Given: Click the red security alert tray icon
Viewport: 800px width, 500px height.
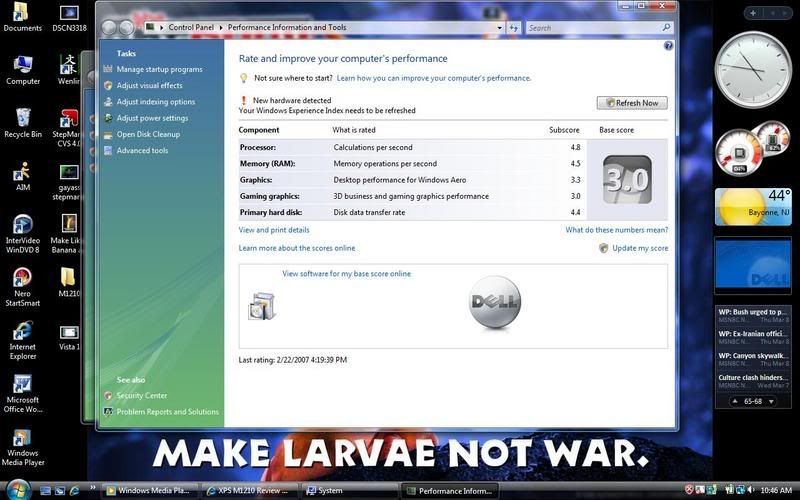Looking at the screenshot, I should tap(689, 490).
